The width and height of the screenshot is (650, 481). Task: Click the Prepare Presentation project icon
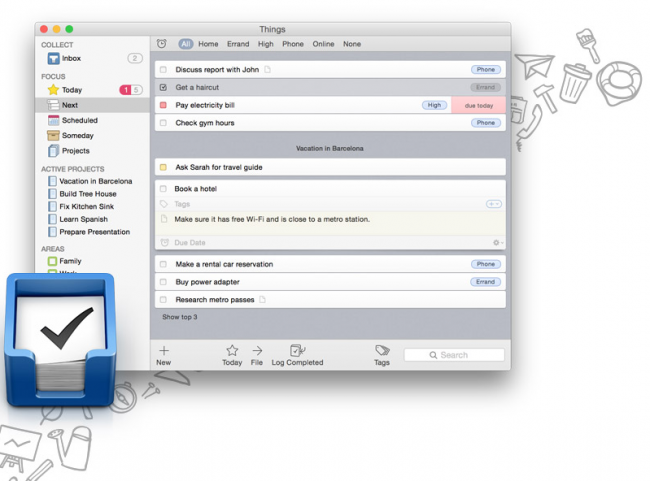(x=52, y=232)
